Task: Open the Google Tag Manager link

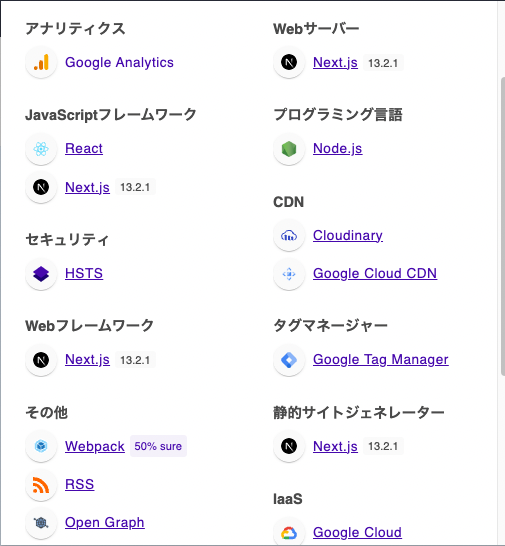Action: pos(381,359)
